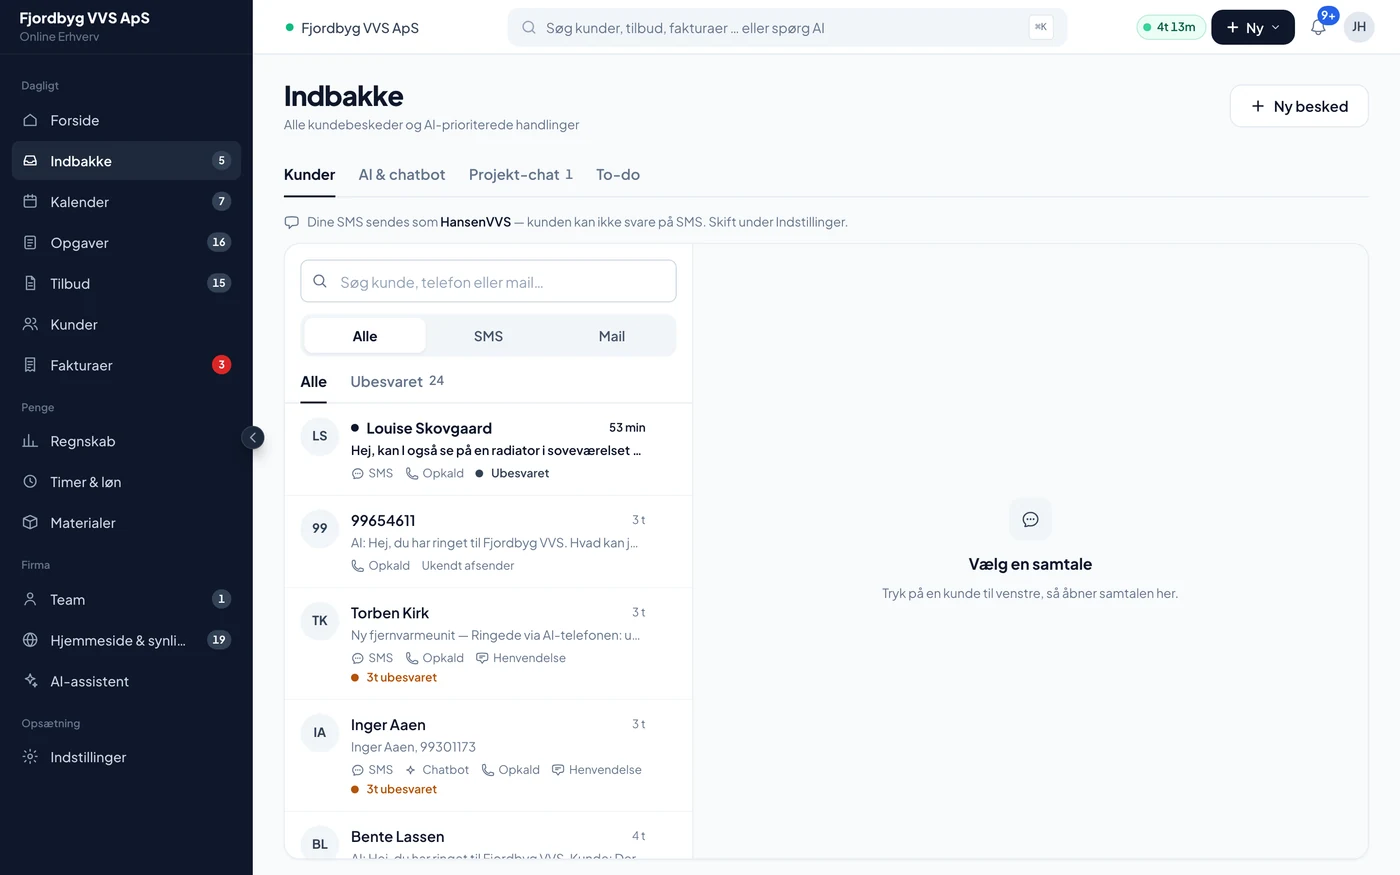Focus the global search field

(x=787, y=28)
